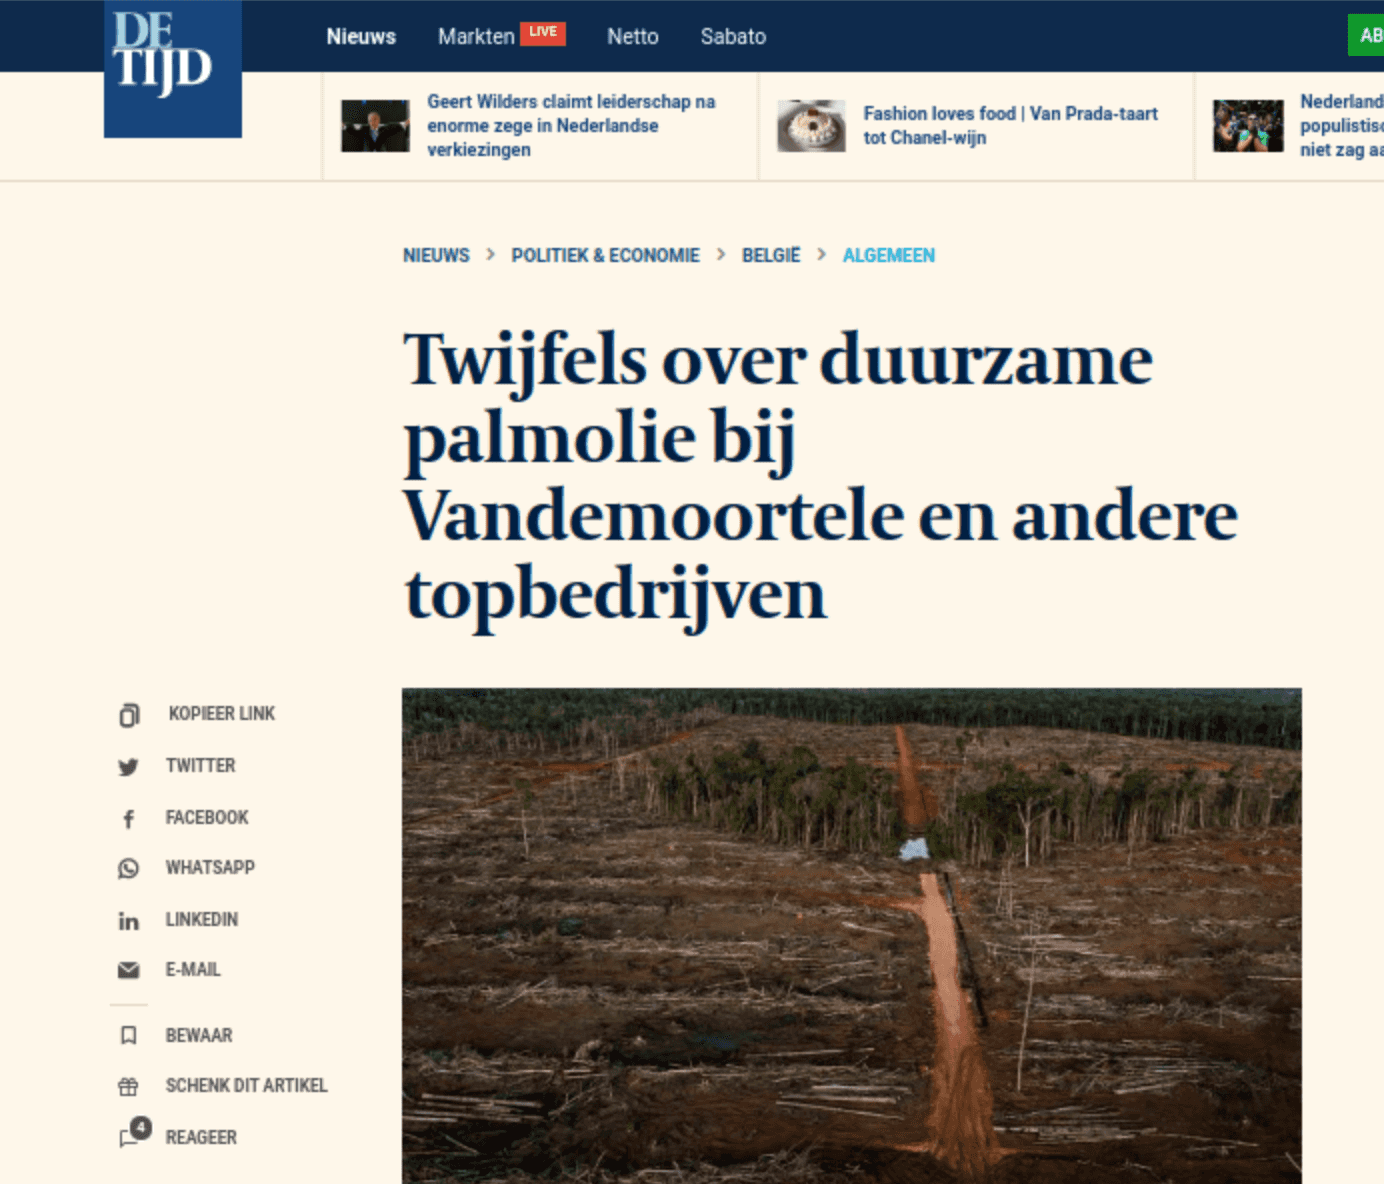Click the deforested palm plantation article image
The image size is (1384, 1184).
point(852,936)
